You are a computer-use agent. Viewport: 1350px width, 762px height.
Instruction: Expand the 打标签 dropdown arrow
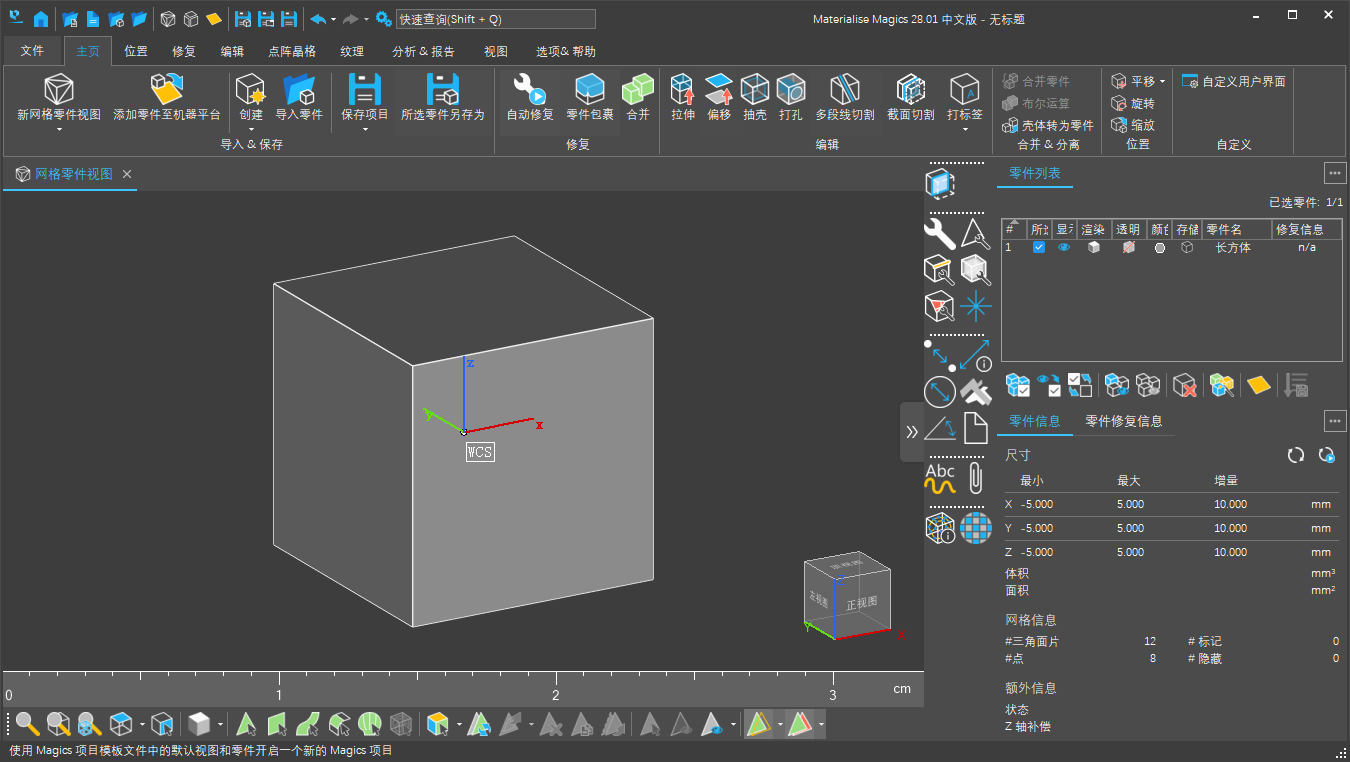[965, 129]
